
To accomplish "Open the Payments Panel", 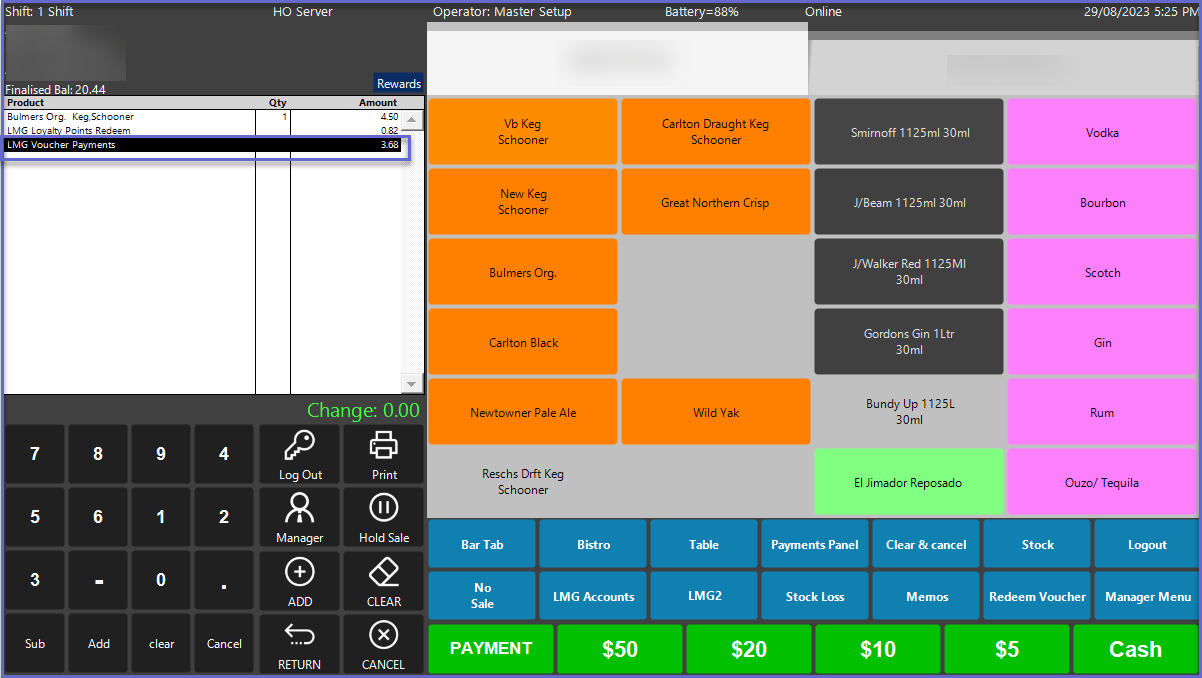I will point(815,544).
